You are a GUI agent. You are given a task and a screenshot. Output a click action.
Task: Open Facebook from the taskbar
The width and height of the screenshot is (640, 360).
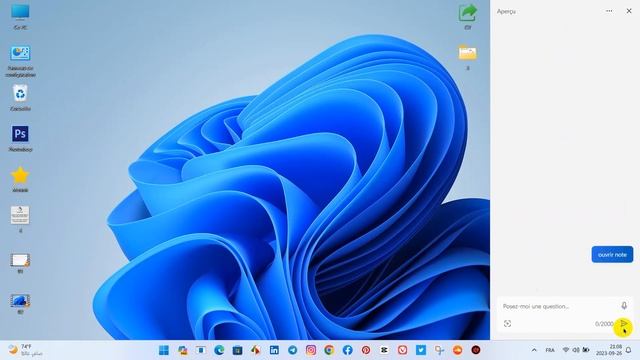coord(347,350)
